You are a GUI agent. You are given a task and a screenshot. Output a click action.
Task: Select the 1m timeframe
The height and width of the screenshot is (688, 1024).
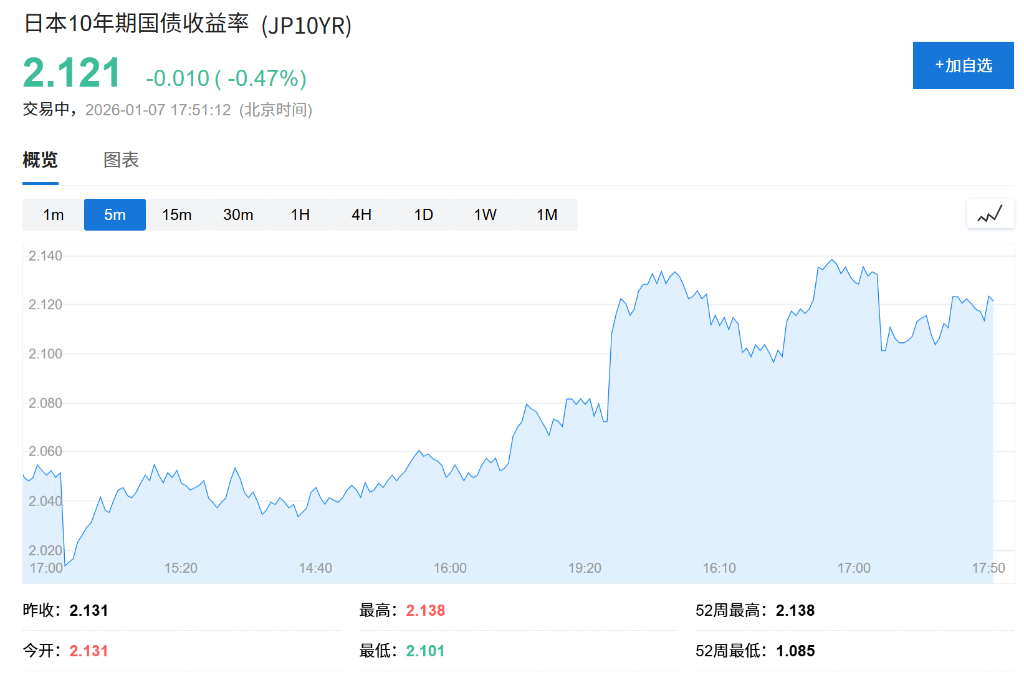tap(53, 214)
